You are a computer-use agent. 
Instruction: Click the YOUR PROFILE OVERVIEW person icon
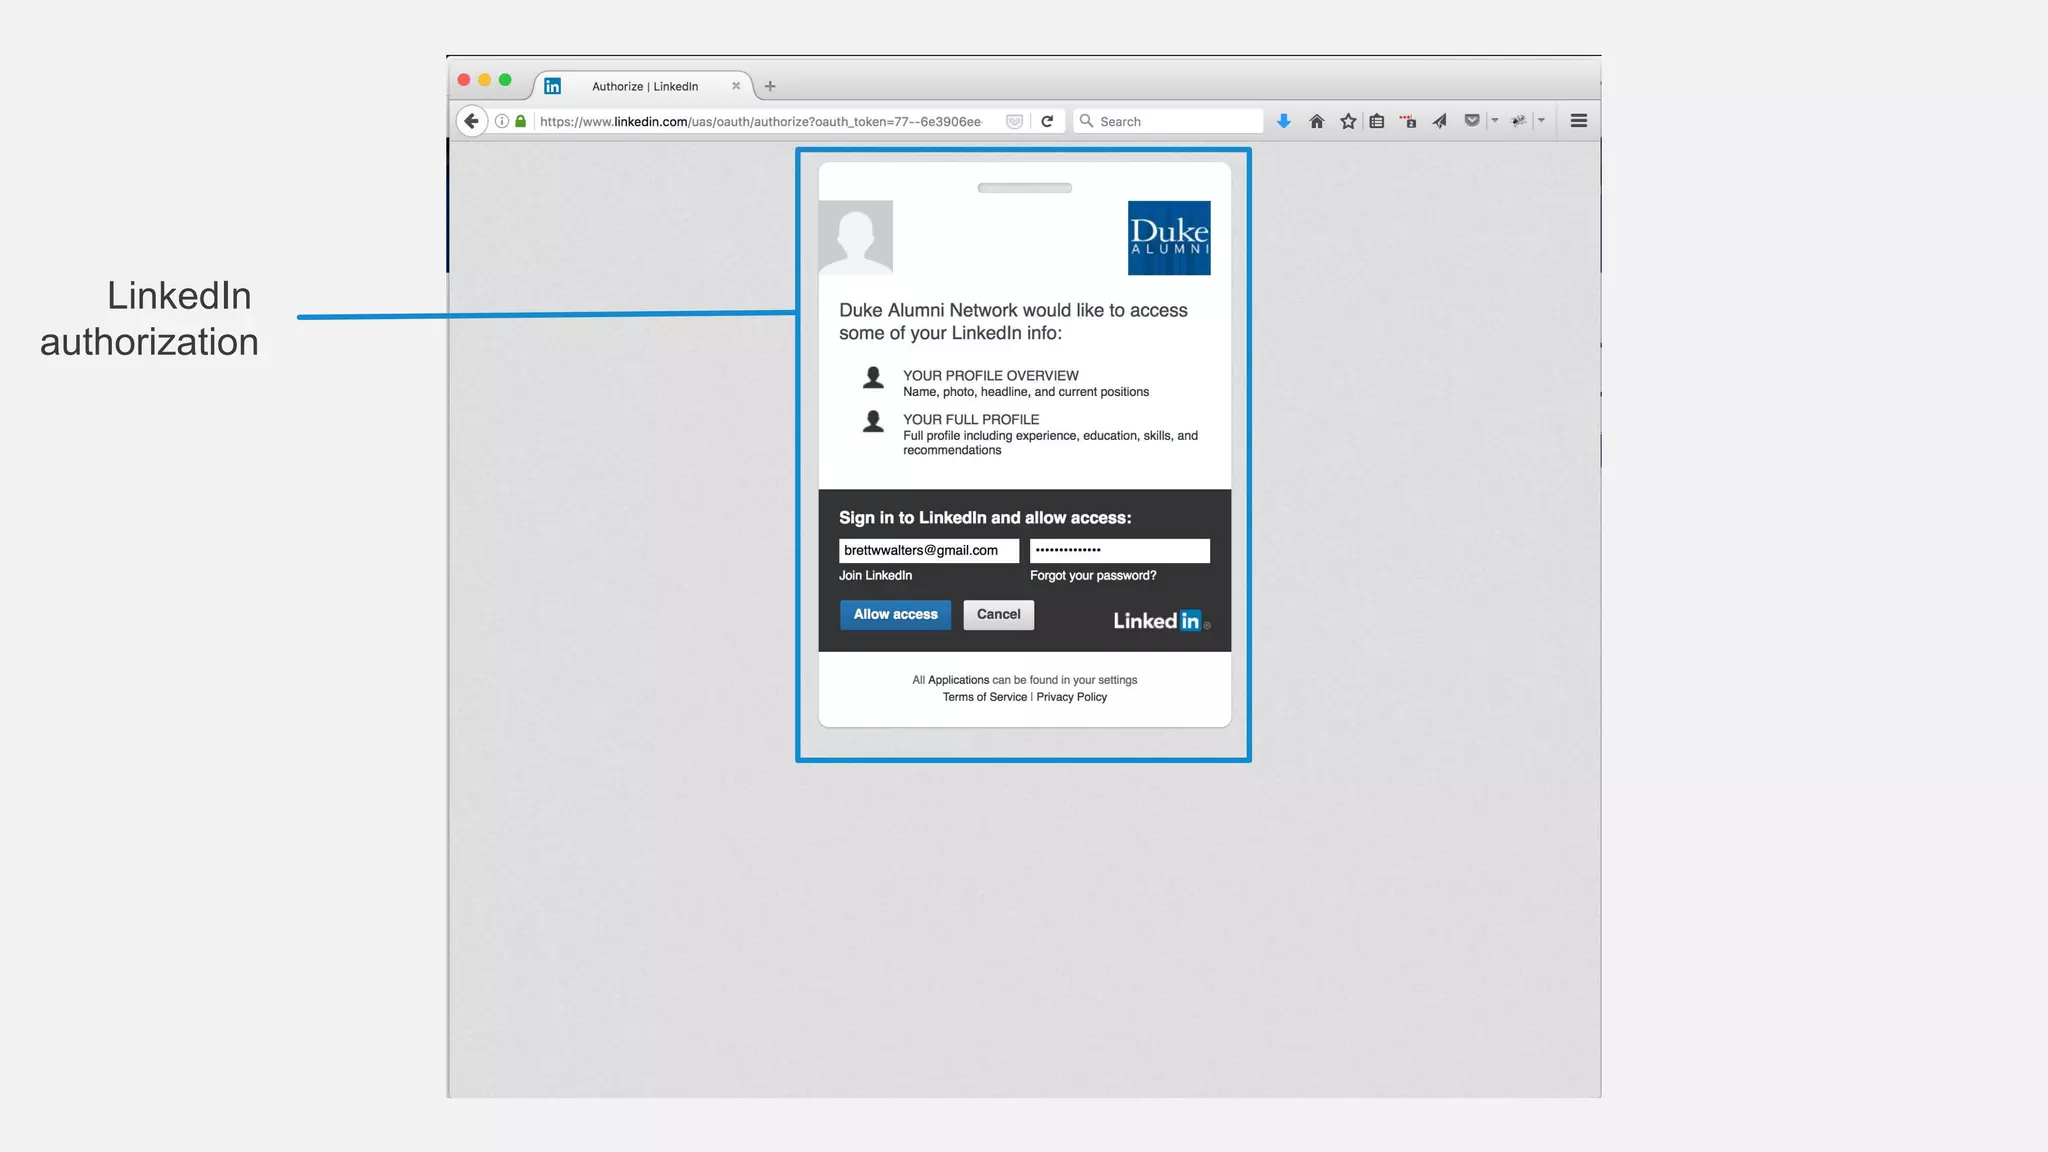tap(873, 378)
